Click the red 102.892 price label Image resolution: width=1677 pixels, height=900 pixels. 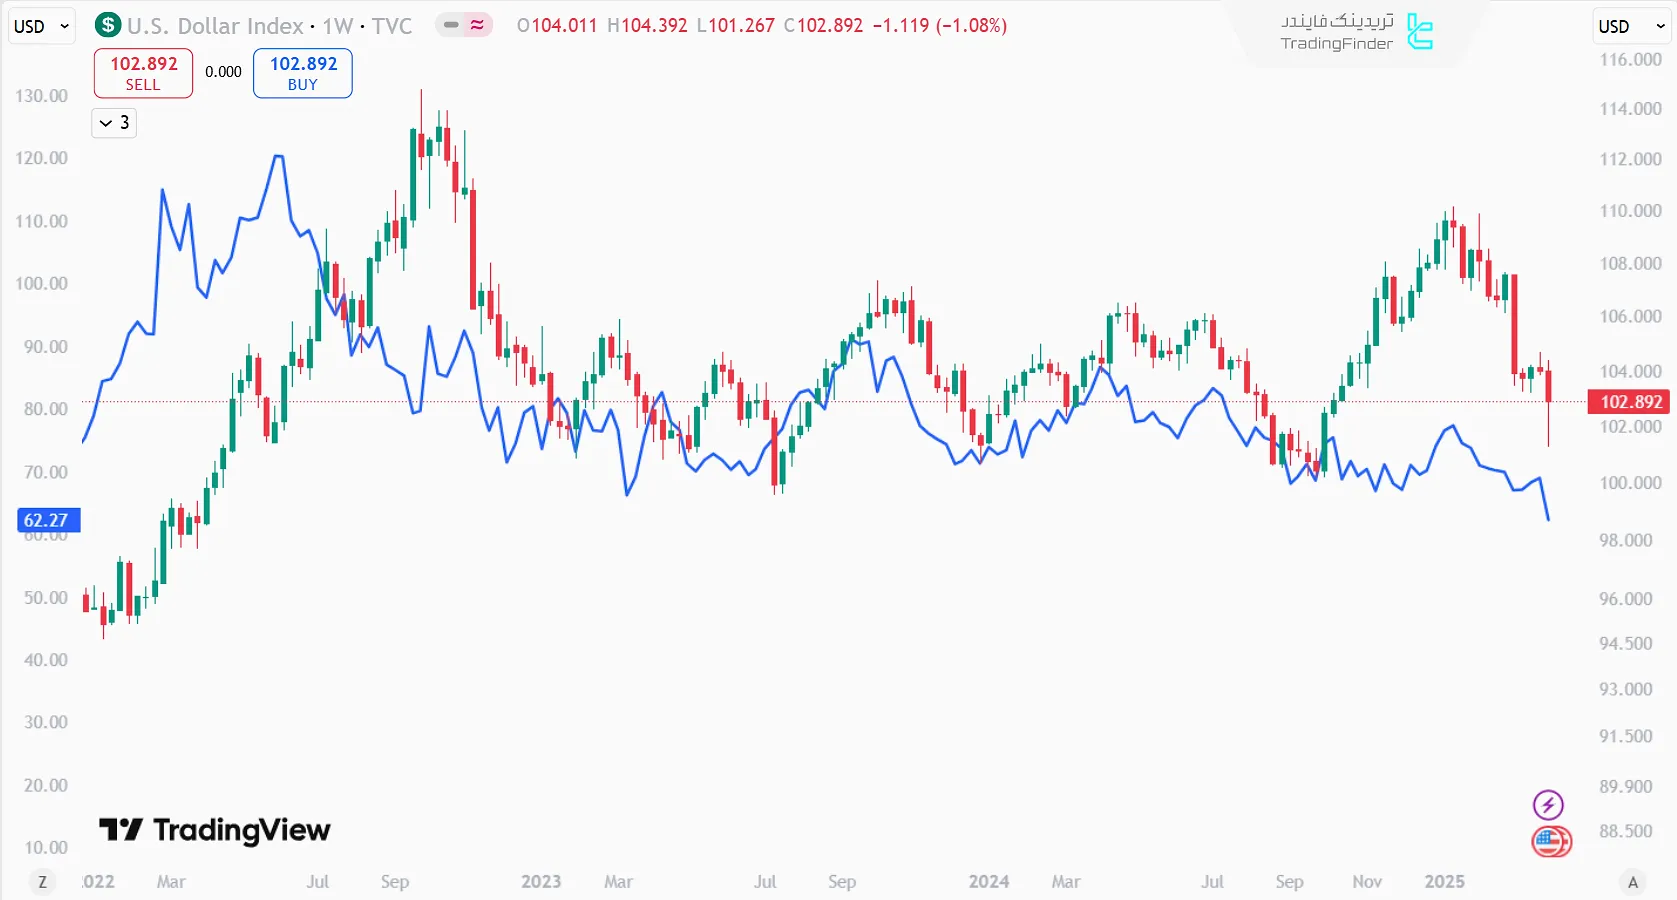[x=1630, y=402]
